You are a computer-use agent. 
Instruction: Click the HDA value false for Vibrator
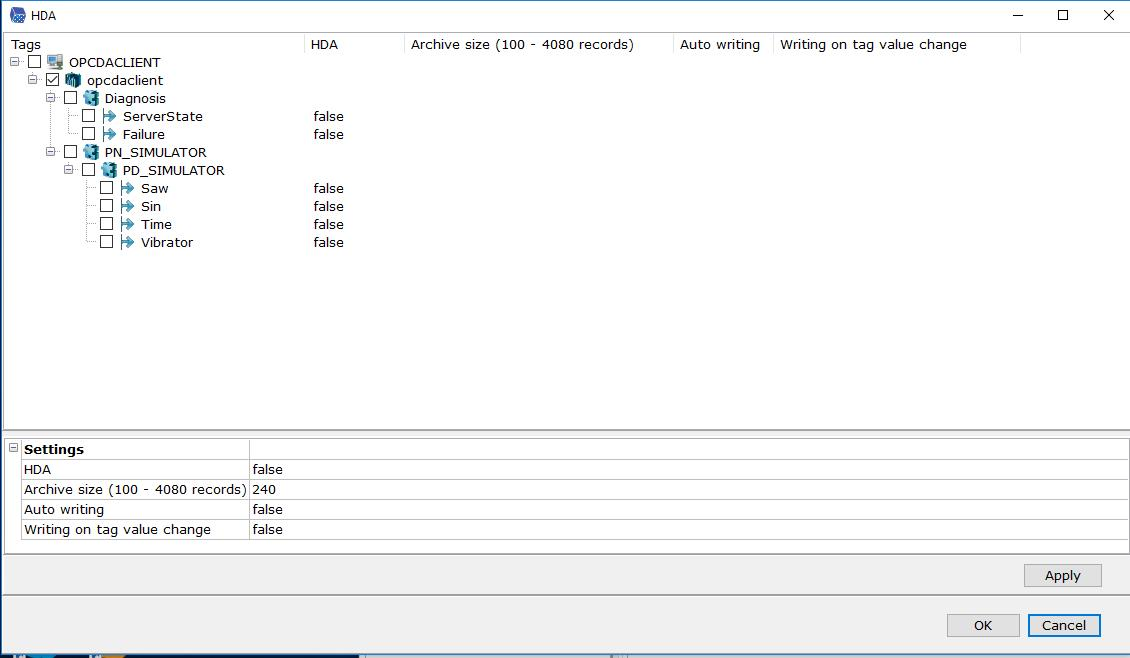coord(329,242)
